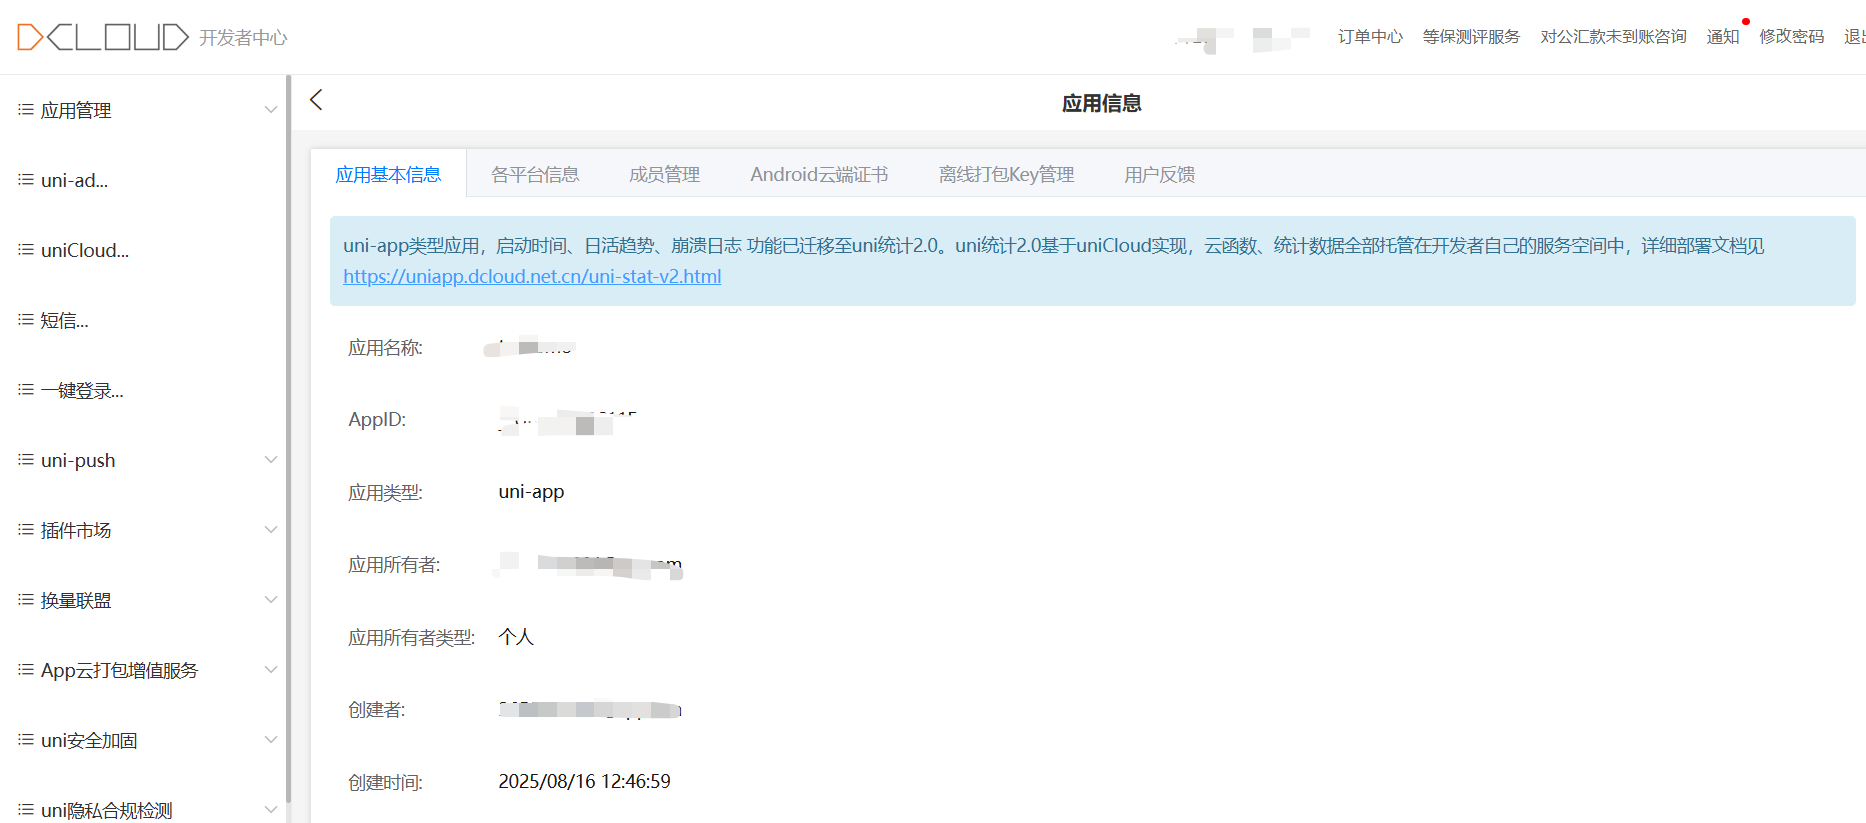Click the list icon beside uni-ad...
The height and width of the screenshot is (823, 1866).
click(26, 180)
